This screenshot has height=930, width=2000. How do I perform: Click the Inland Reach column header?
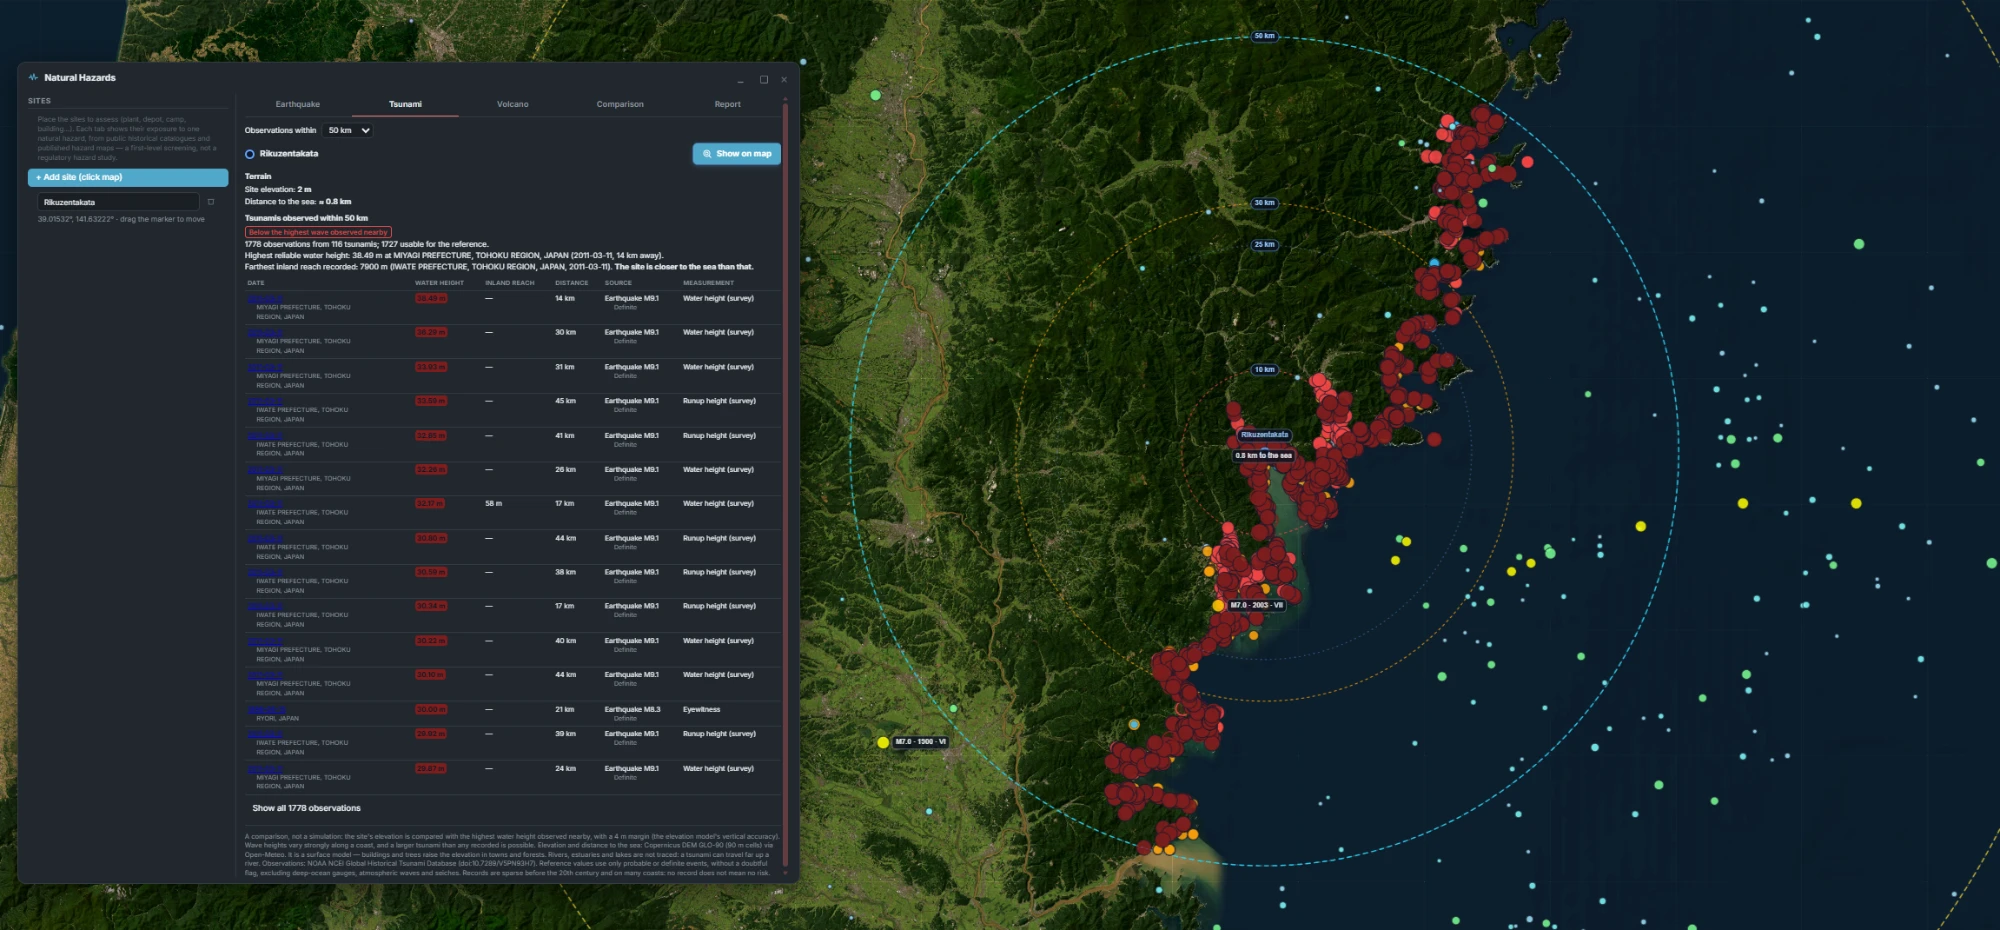[x=510, y=283]
